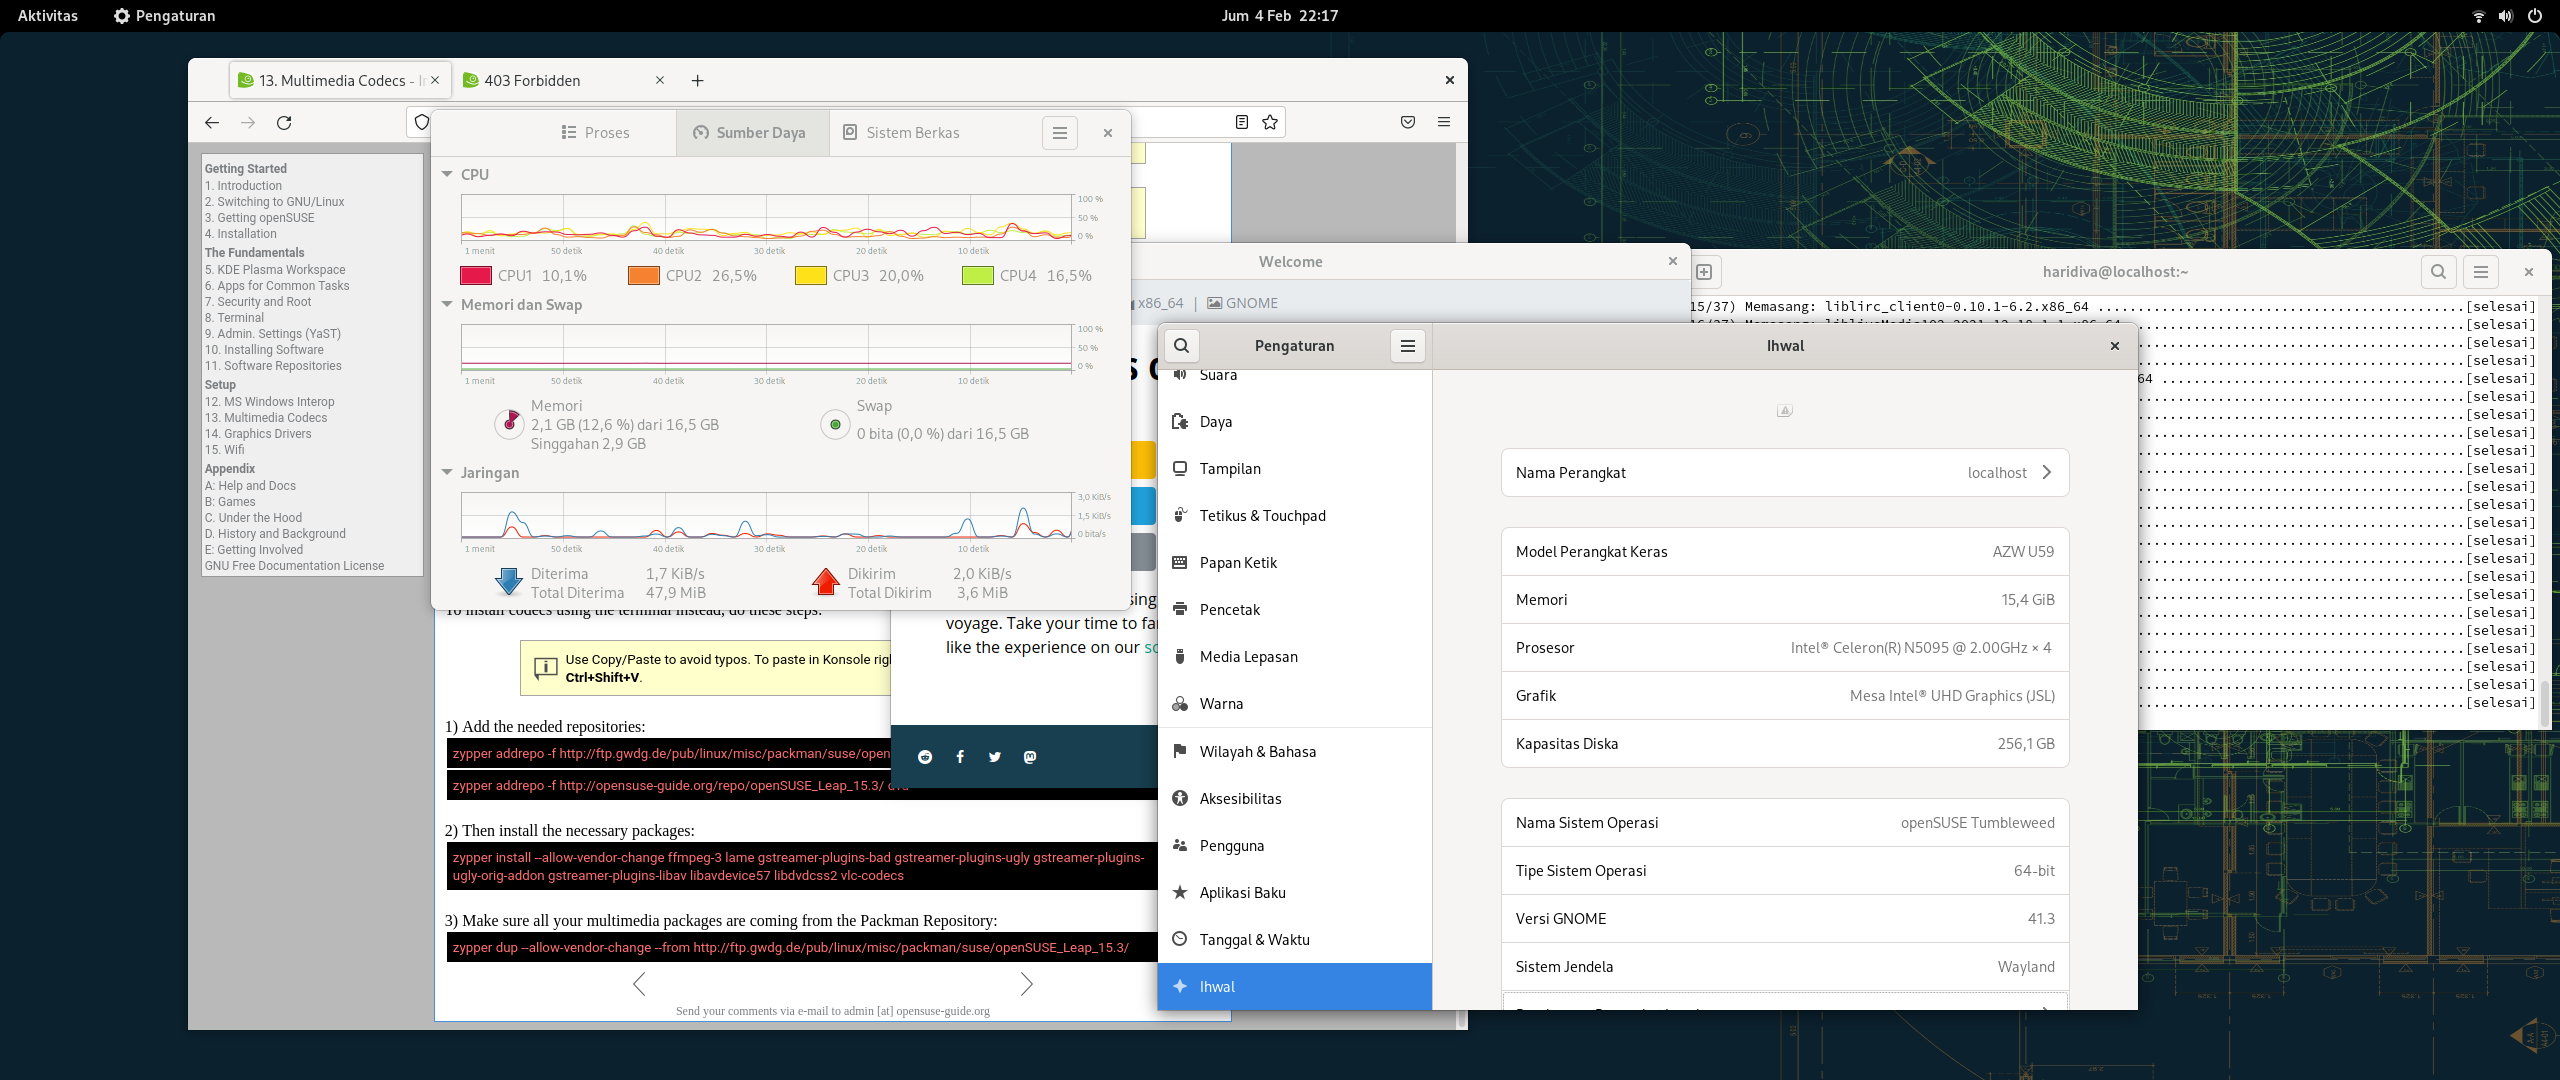Open the Aktivitas overview in top bar
2560x1080 pixels.
point(47,16)
